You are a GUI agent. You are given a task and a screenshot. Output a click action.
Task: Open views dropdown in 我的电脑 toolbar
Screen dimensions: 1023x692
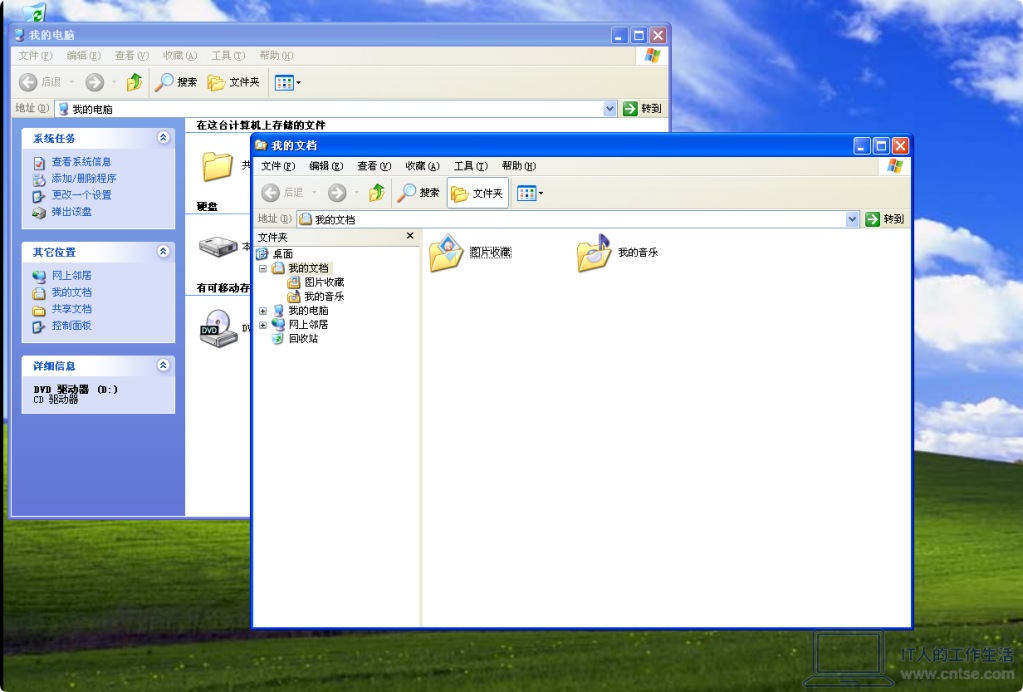287,82
